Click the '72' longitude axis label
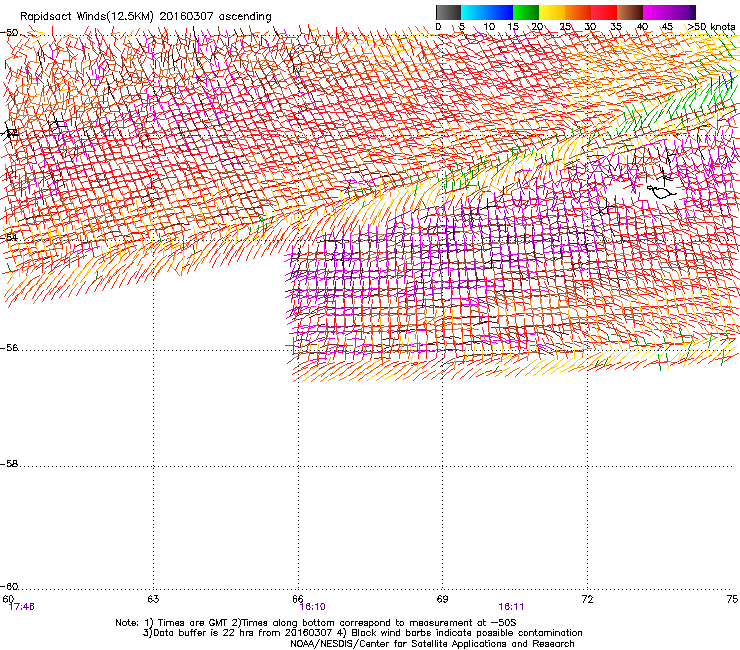The width and height of the screenshot is (740, 650). (x=588, y=599)
